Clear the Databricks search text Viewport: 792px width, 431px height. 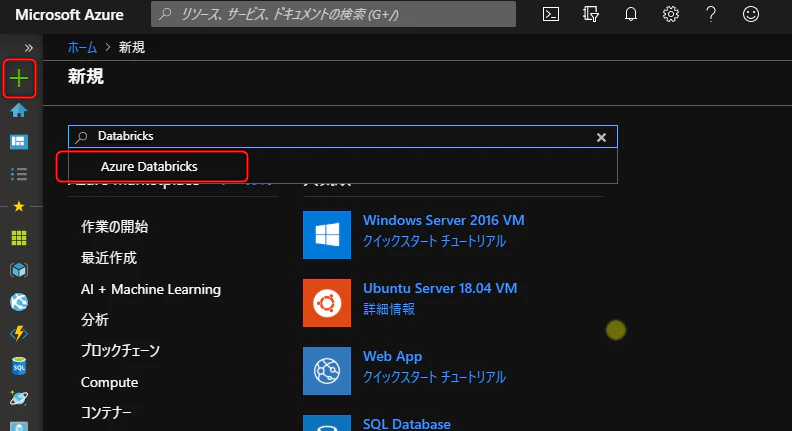pyautogui.click(x=601, y=137)
